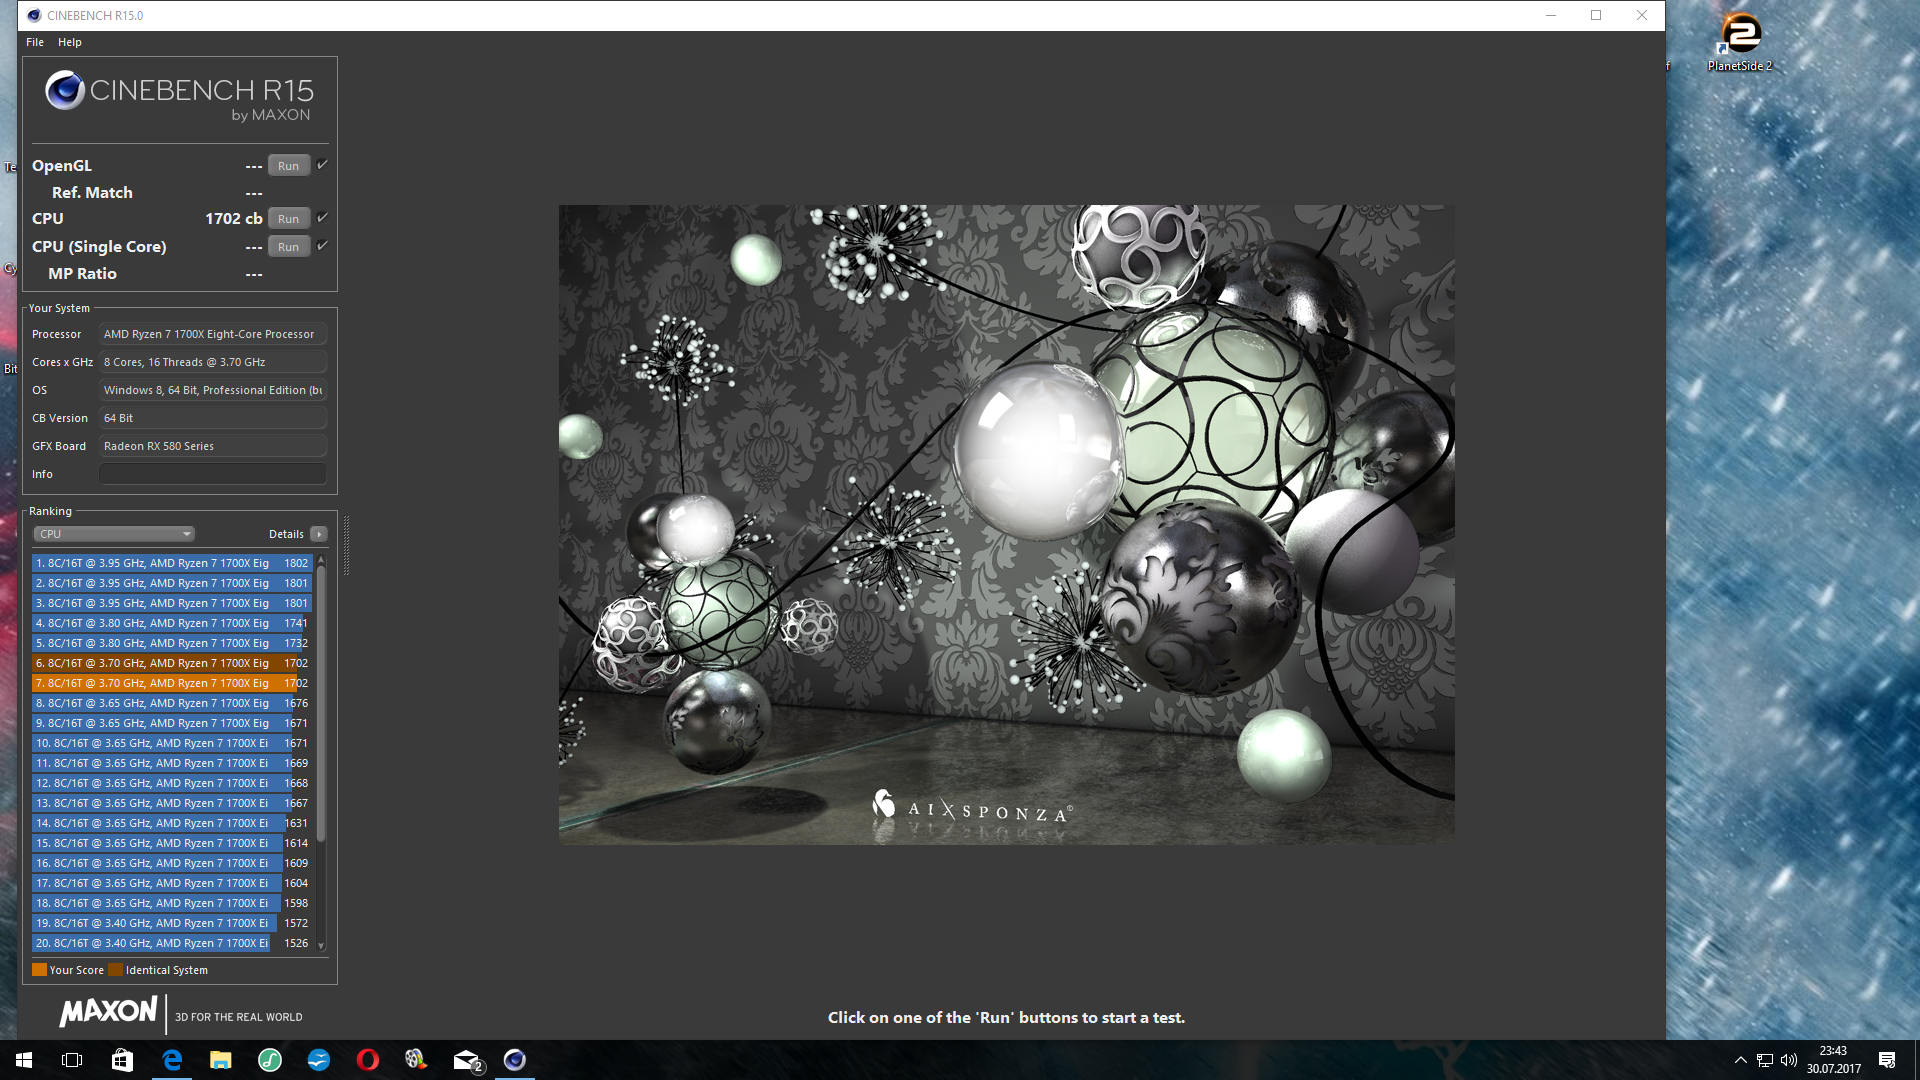Toggle the CPU (Single Core) checkbox
The width and height of the screenshot is (1920, 1080).
pyautogui.click(x=322, y=246)
